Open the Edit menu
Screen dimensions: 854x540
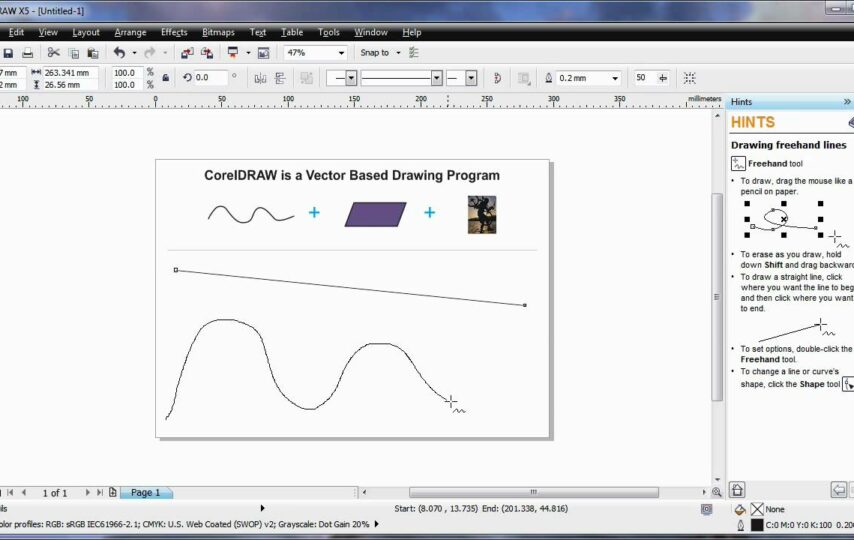pyautogui.click(x=16, y=32)
